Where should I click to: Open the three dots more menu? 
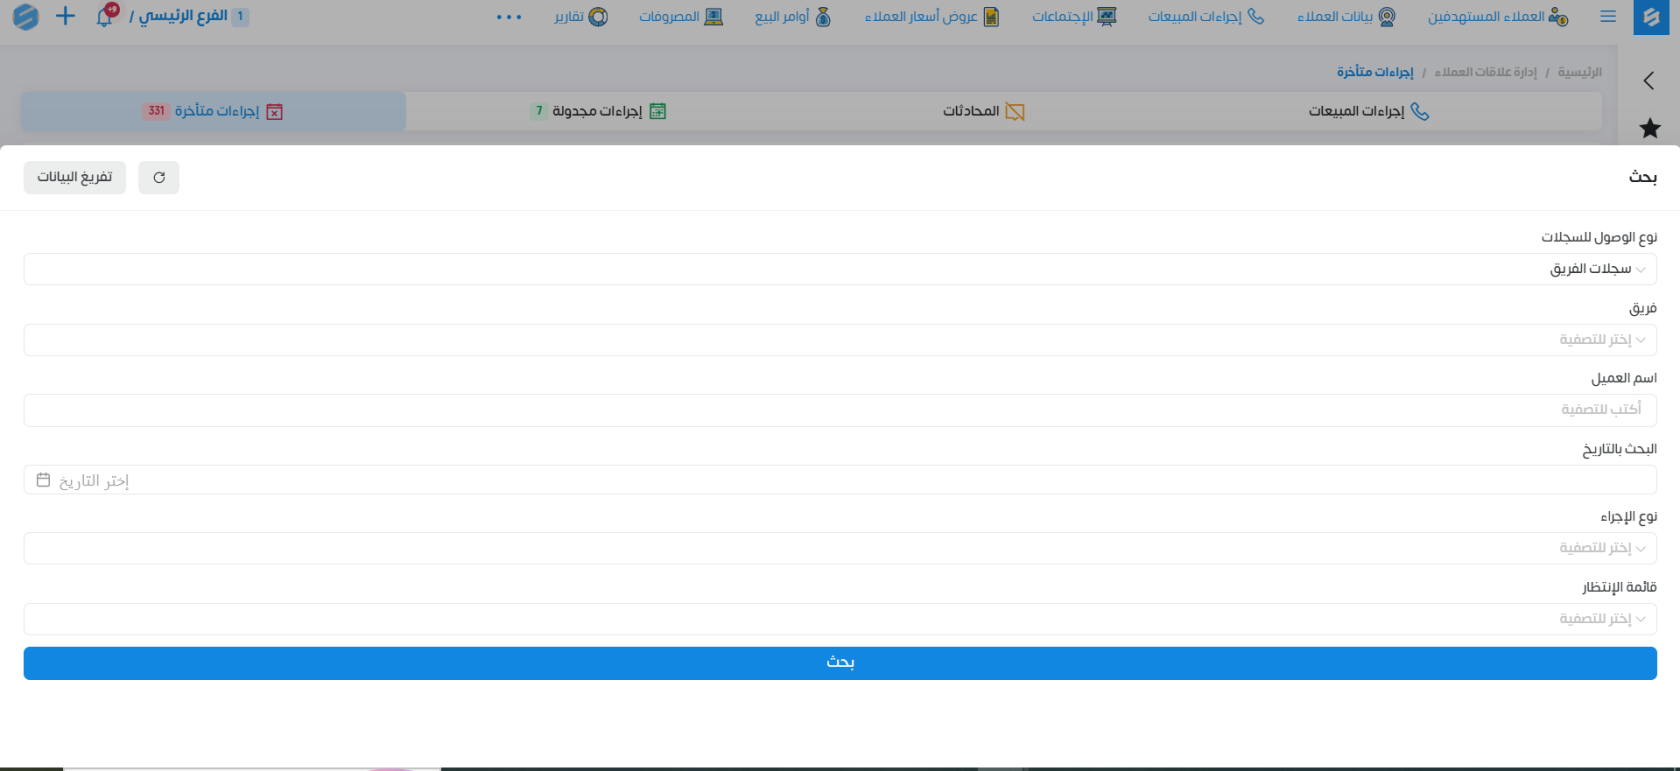[x=509, y=17]
